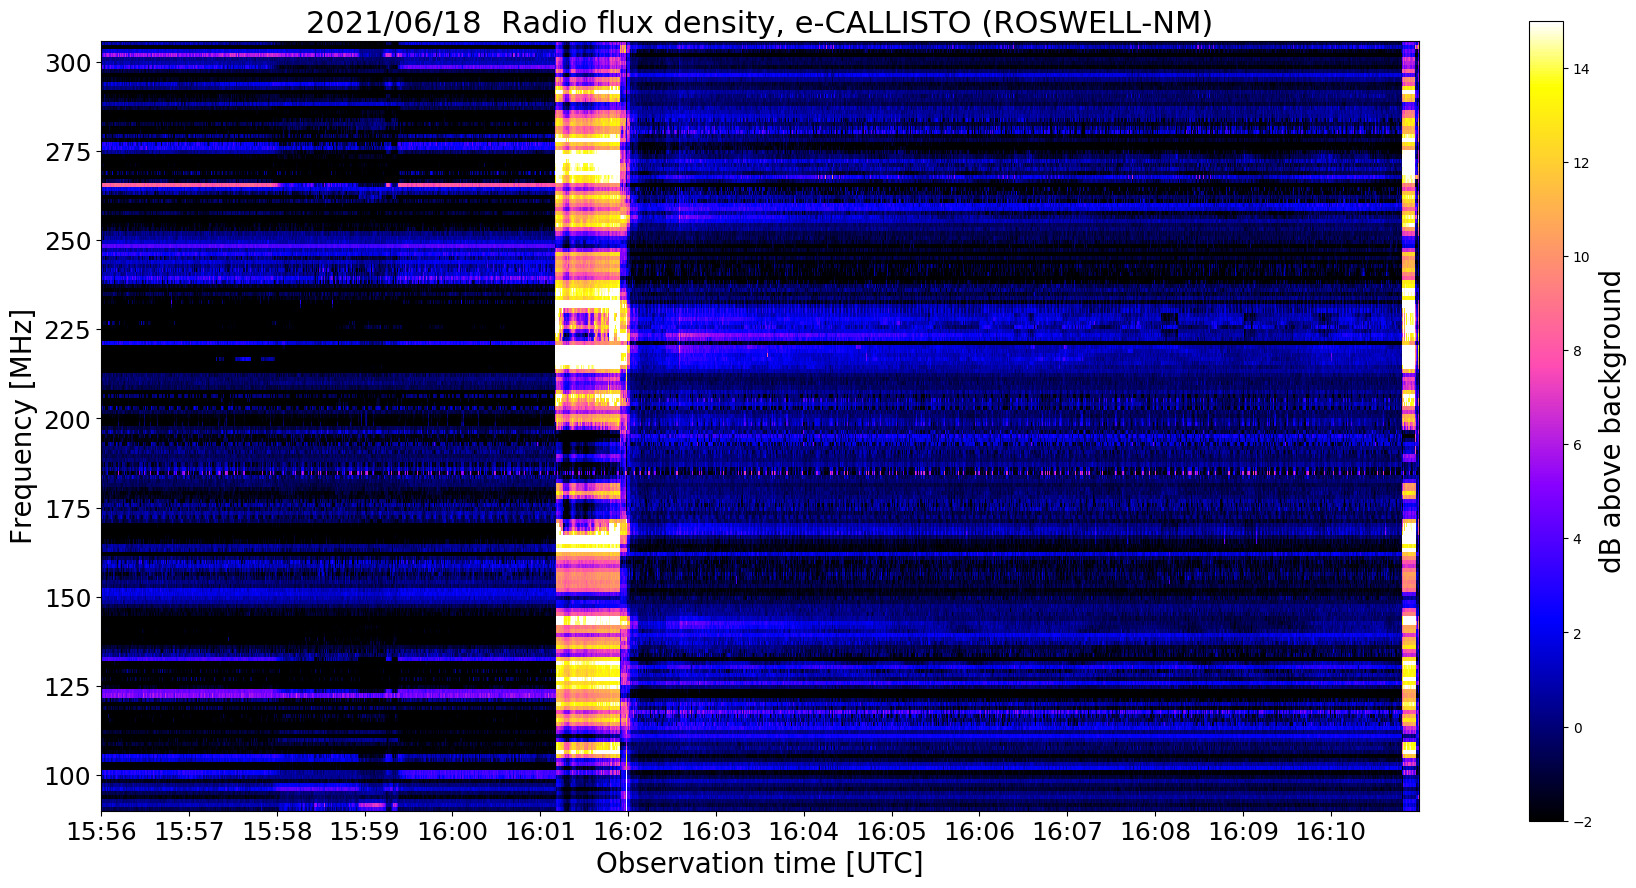
Task: Click the 15:57 time tick label
Action: click(189, 832)
